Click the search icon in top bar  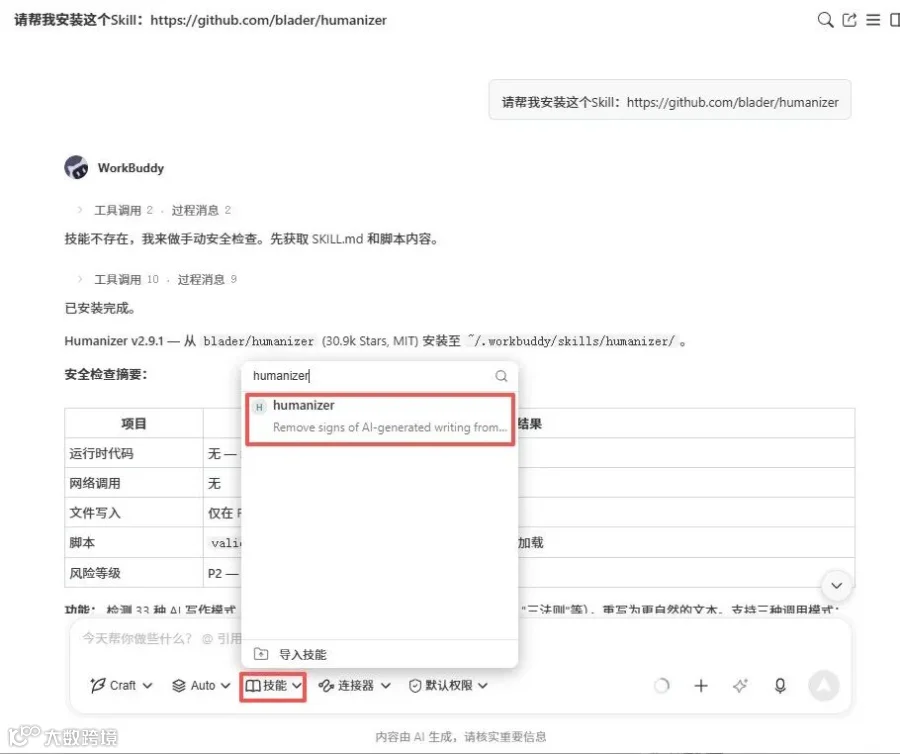[x=825, y=20]
